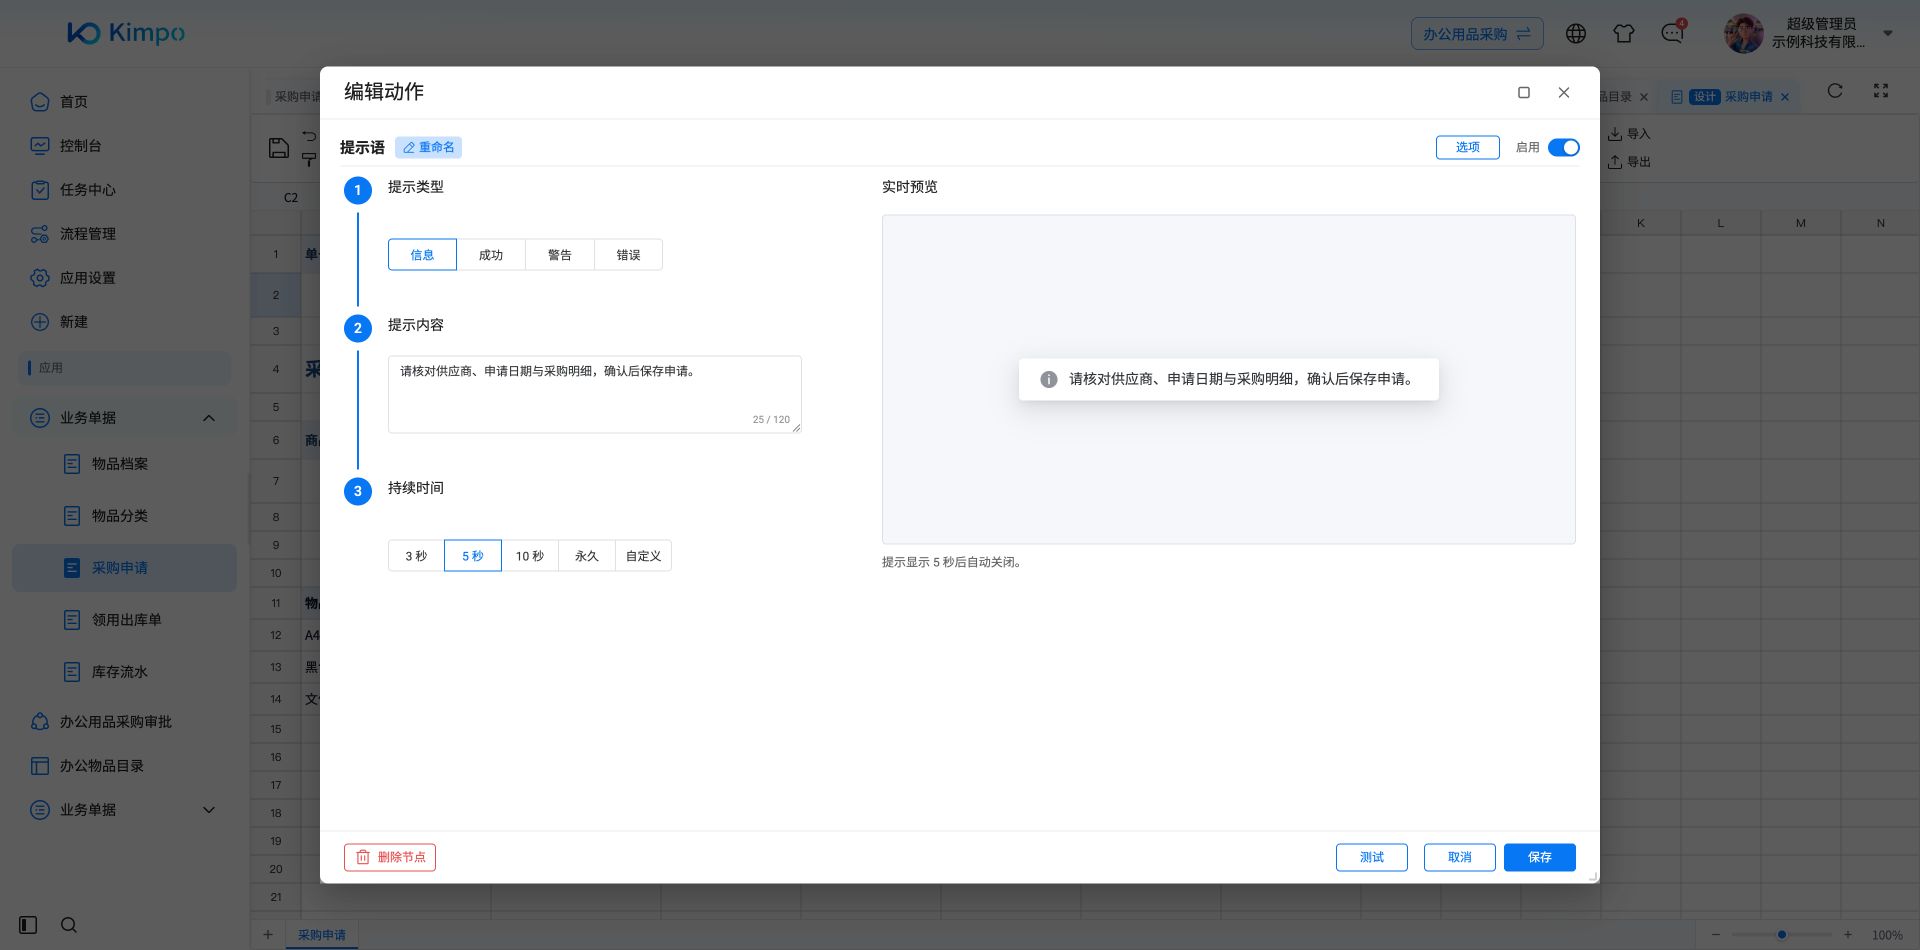The width and height of the screenshot is (1920, 950).
Task: Click 导入 in background toolbar
Action: [1629, 134]
